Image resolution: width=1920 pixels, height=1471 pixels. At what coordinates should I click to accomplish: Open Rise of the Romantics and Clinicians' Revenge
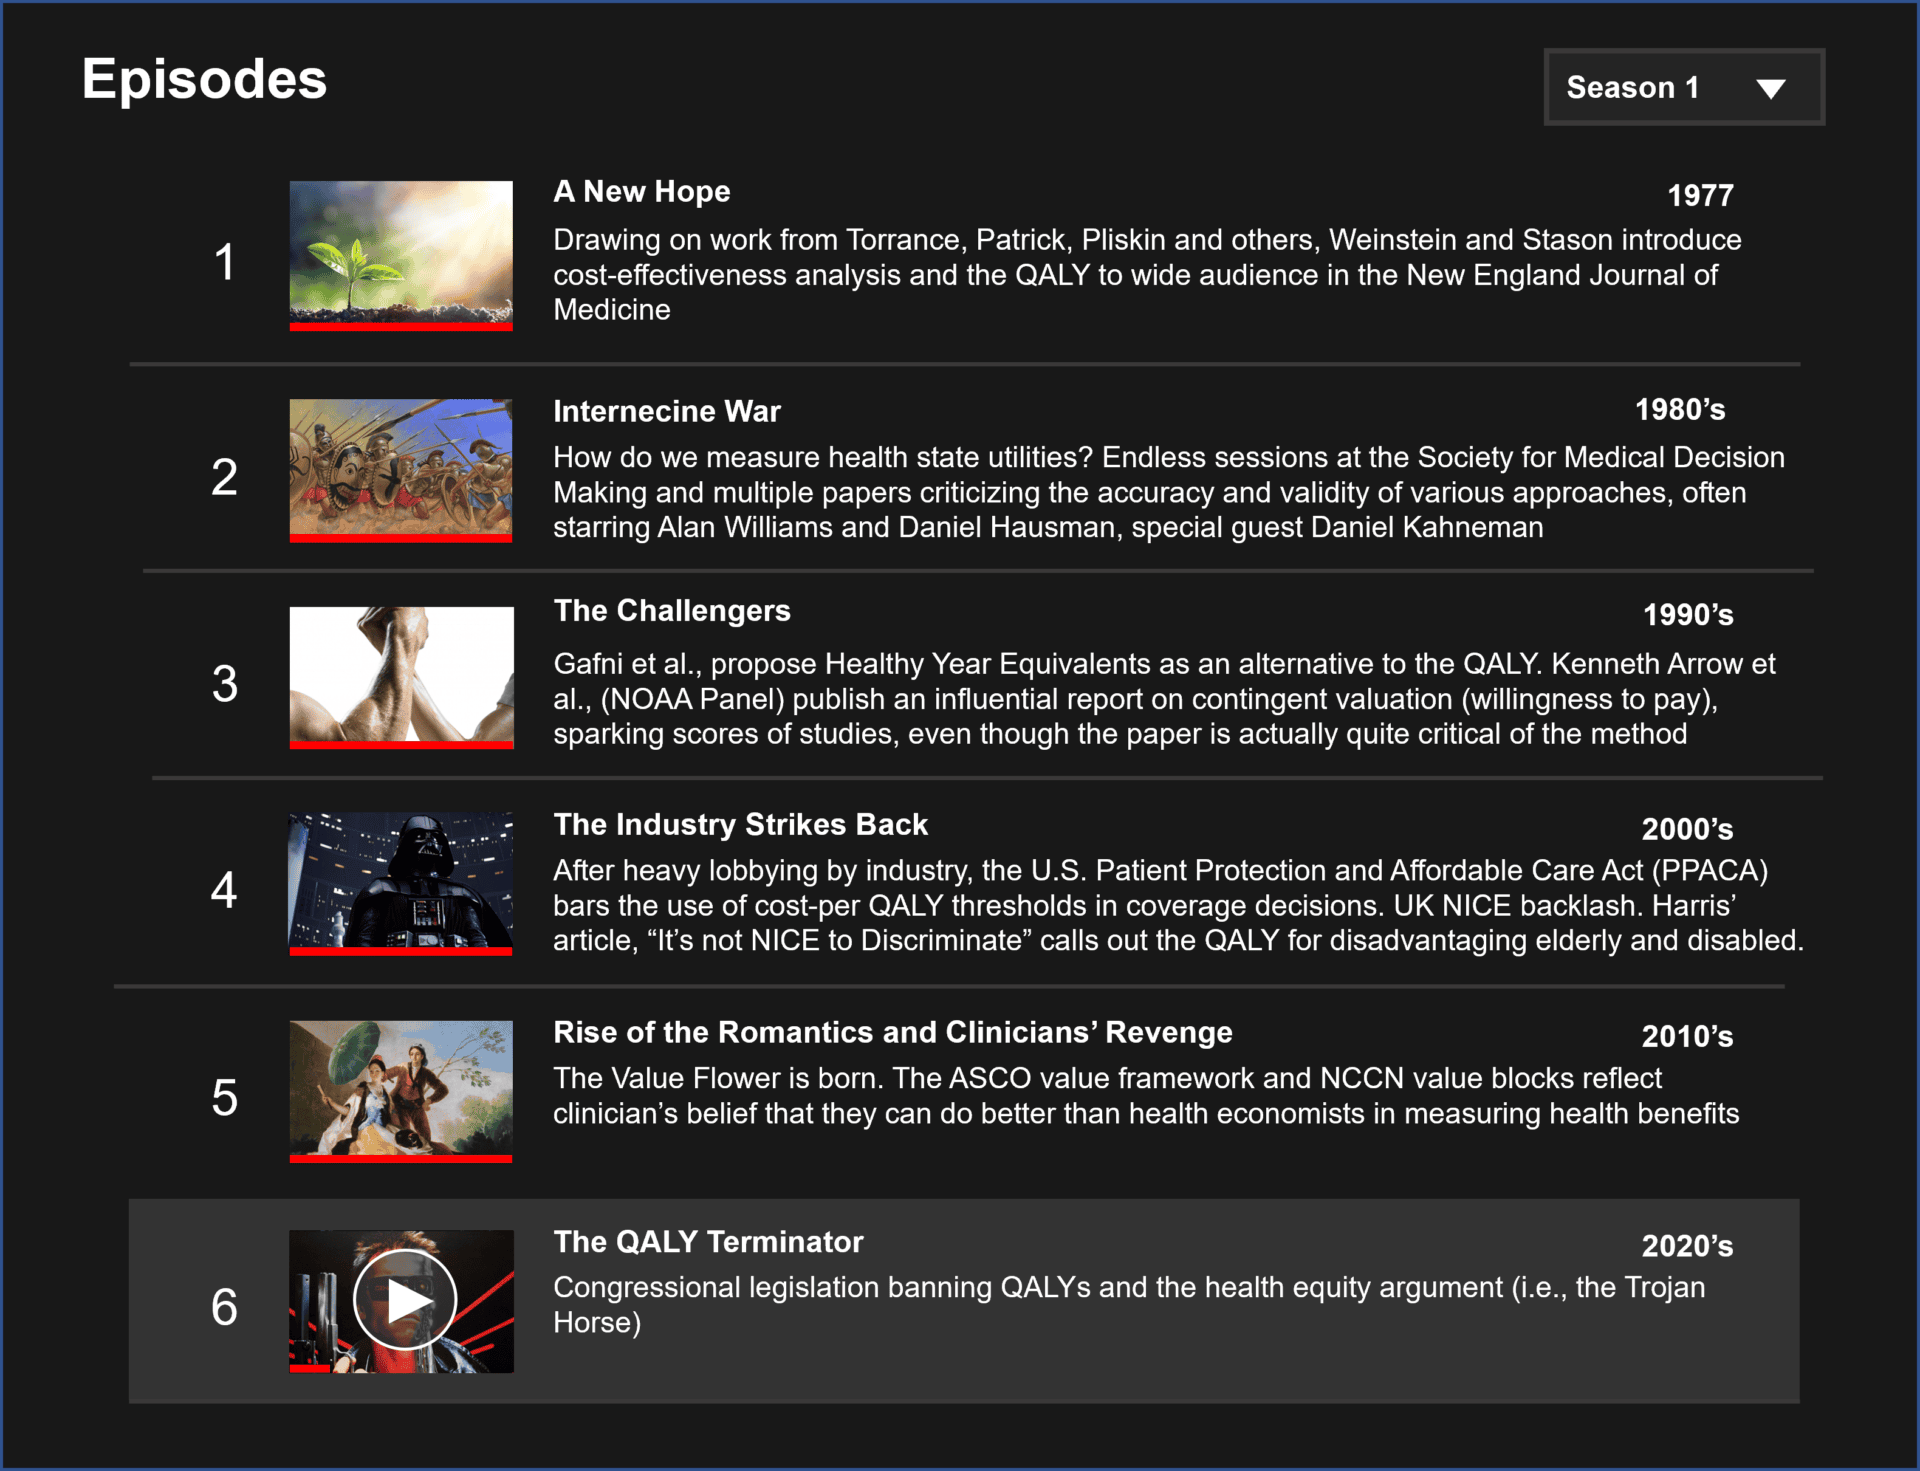[x=892, y=1032]
